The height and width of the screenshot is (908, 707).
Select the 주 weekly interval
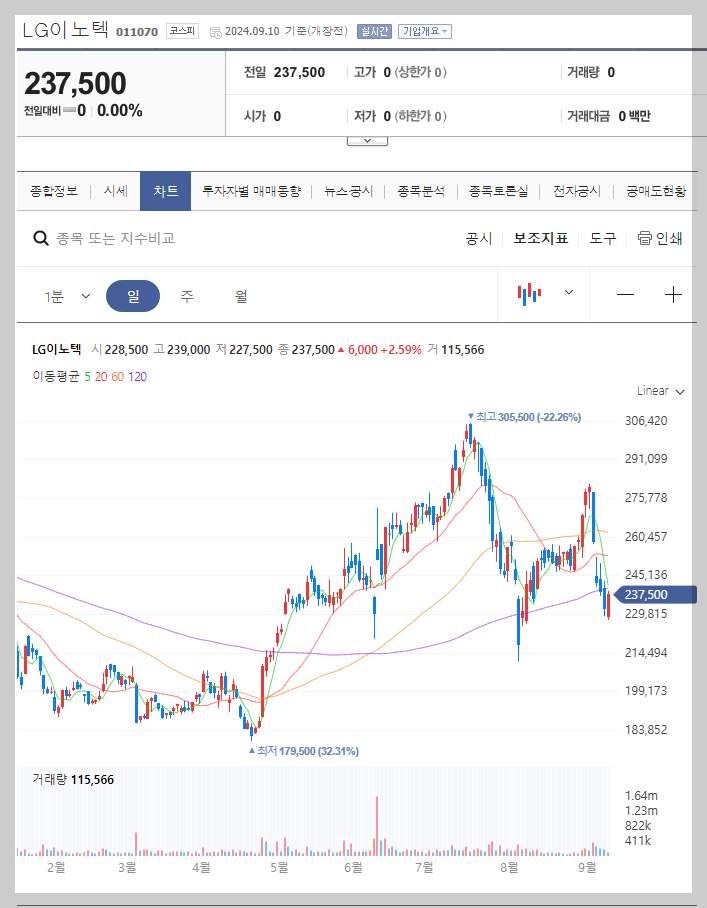pyautogui.click(x=186, y=296)
